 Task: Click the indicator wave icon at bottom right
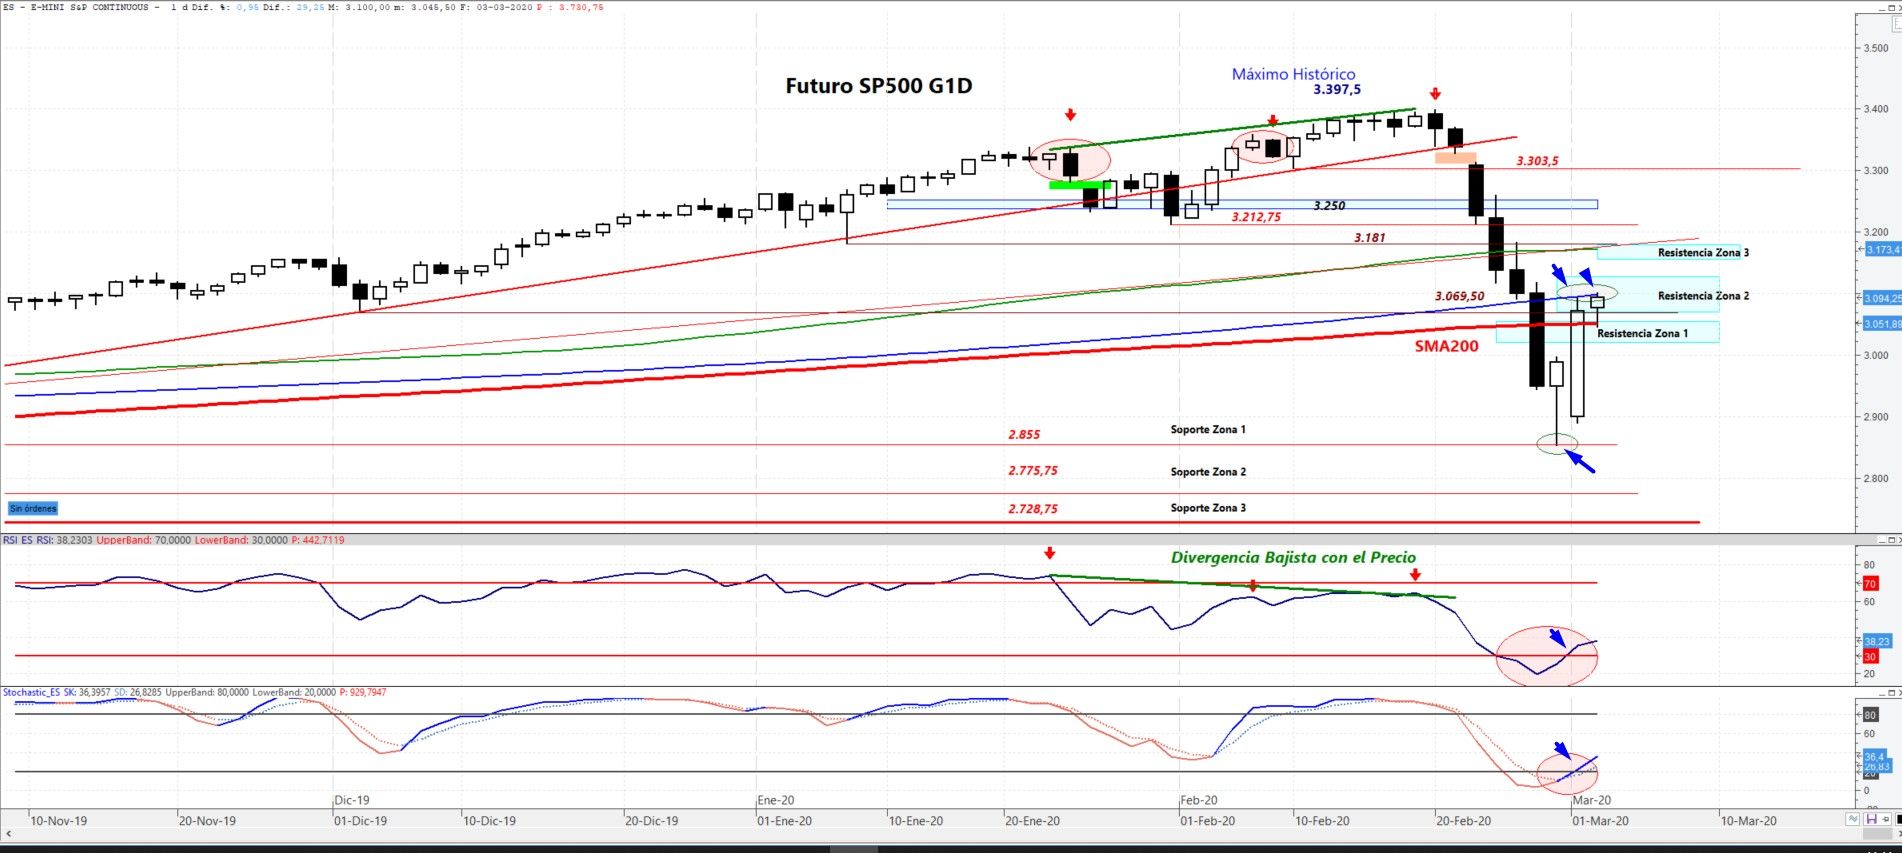pyautogui.click(x=1852, y=819)
